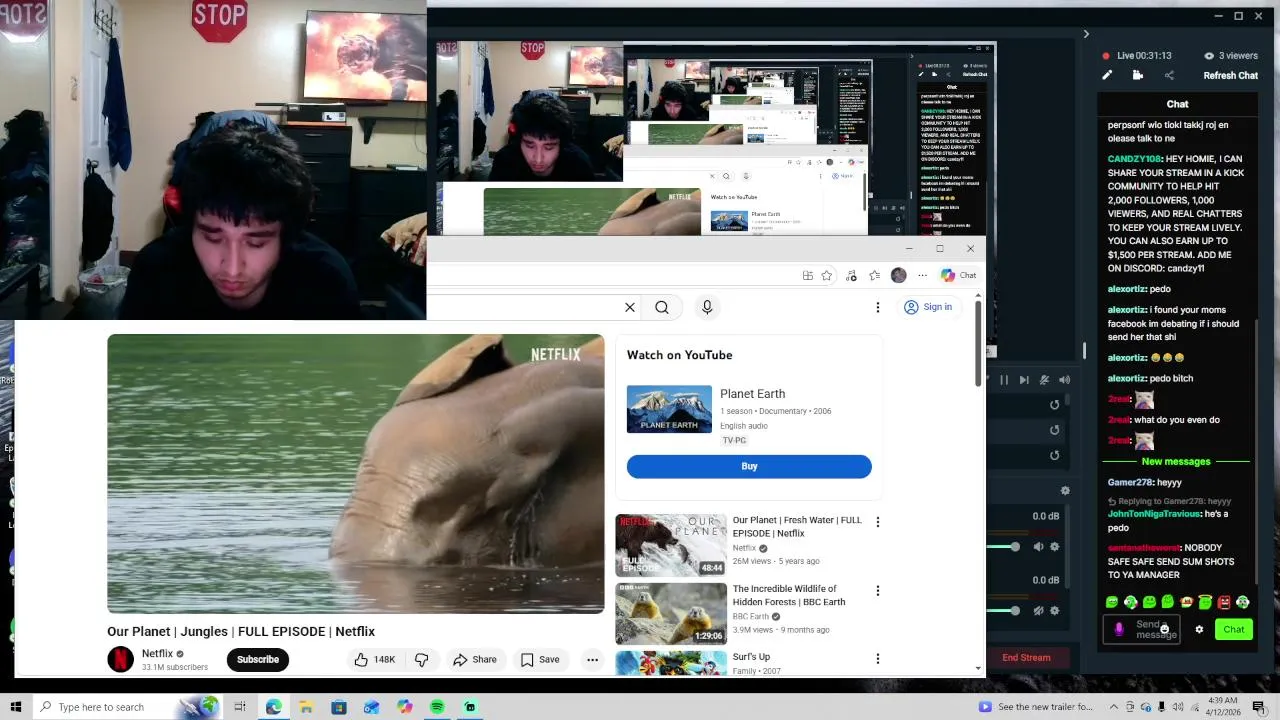Unmute the second mixer source speaker icon
Viewport: 1280px width, 720px height.
click(x=1038, y=610)
